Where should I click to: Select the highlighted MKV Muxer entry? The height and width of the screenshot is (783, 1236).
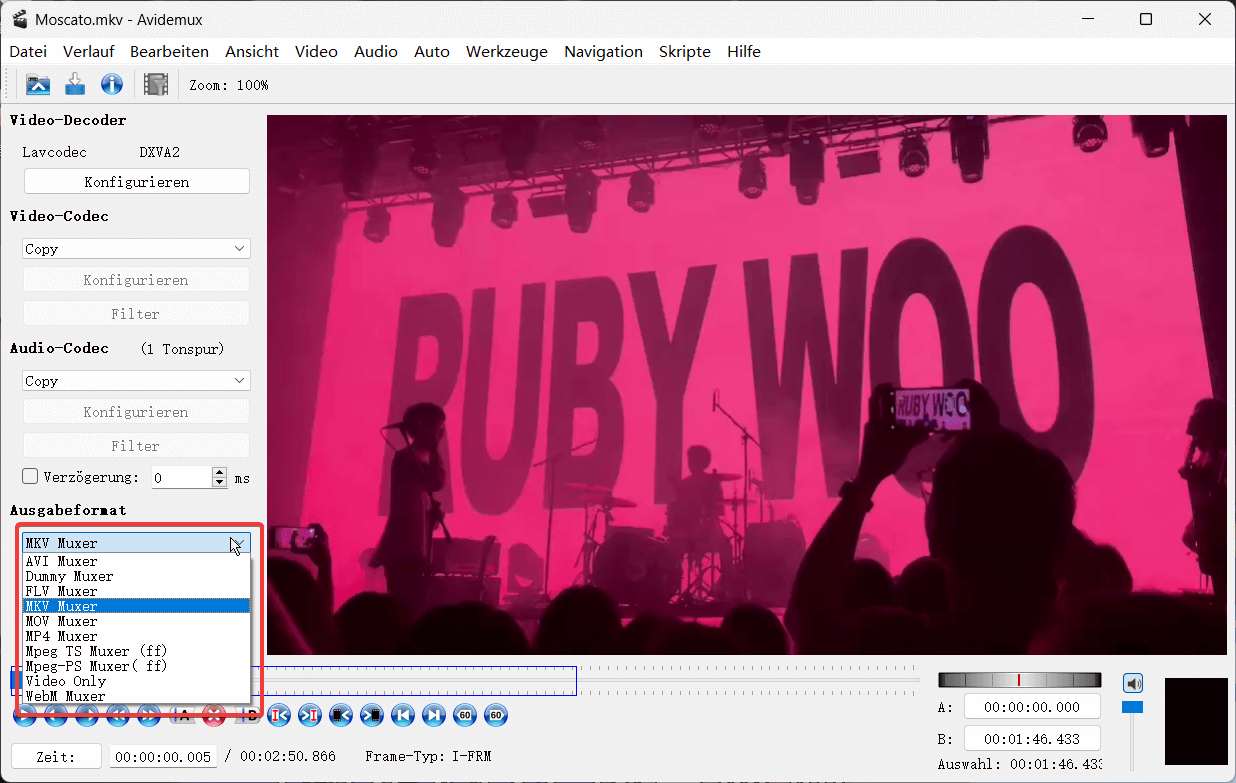[136, 606]
